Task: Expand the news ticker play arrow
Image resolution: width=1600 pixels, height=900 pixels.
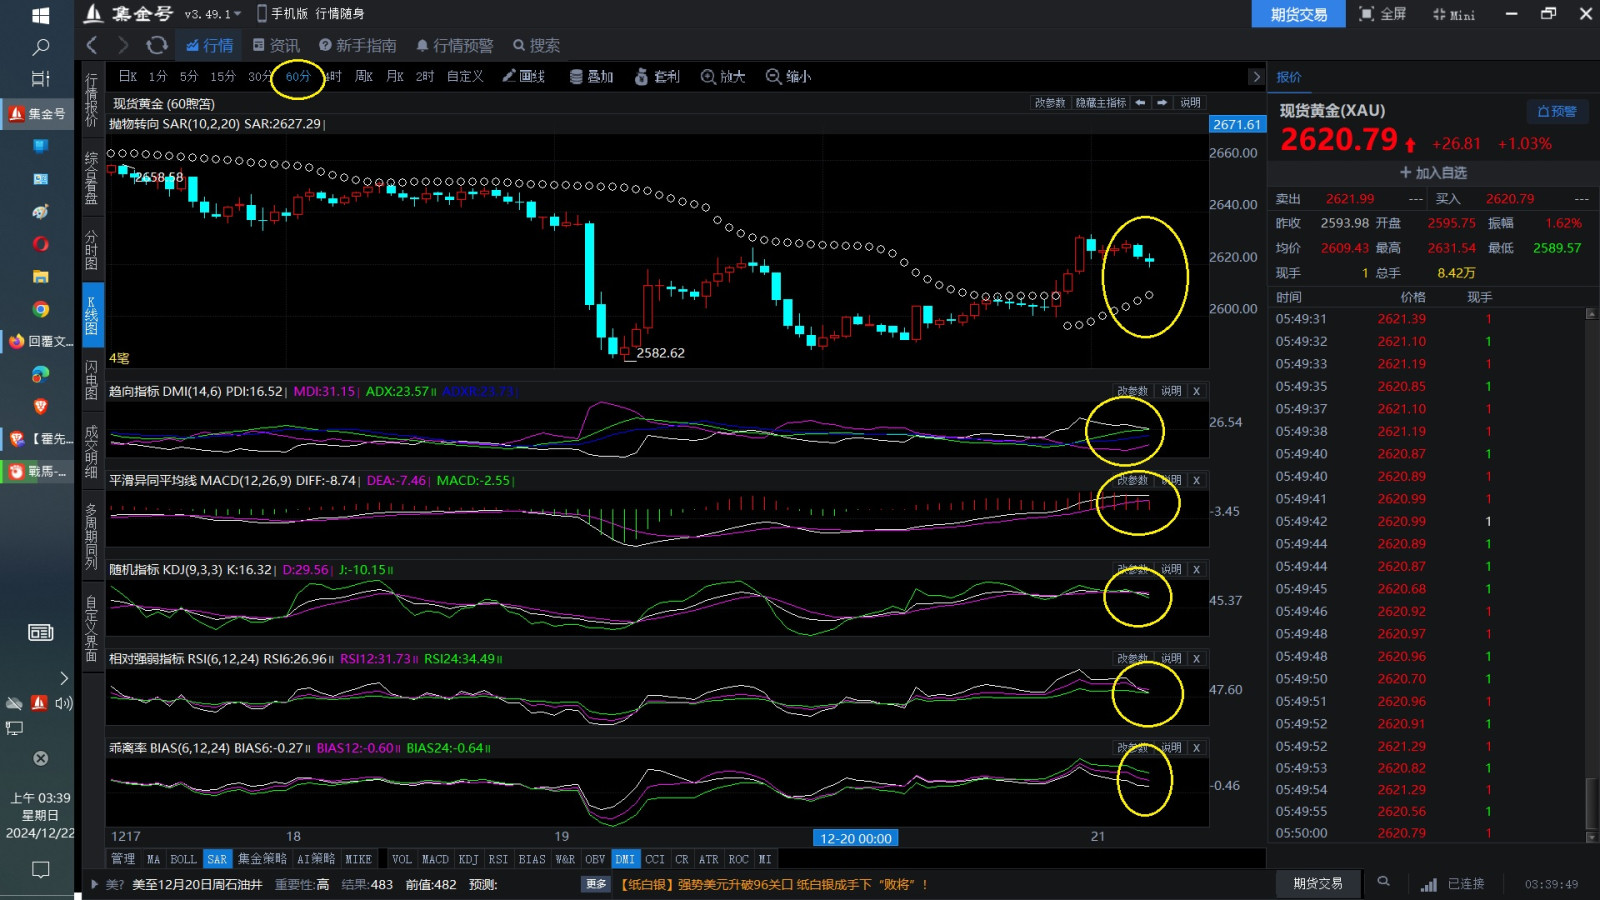Action: point(95,884)
